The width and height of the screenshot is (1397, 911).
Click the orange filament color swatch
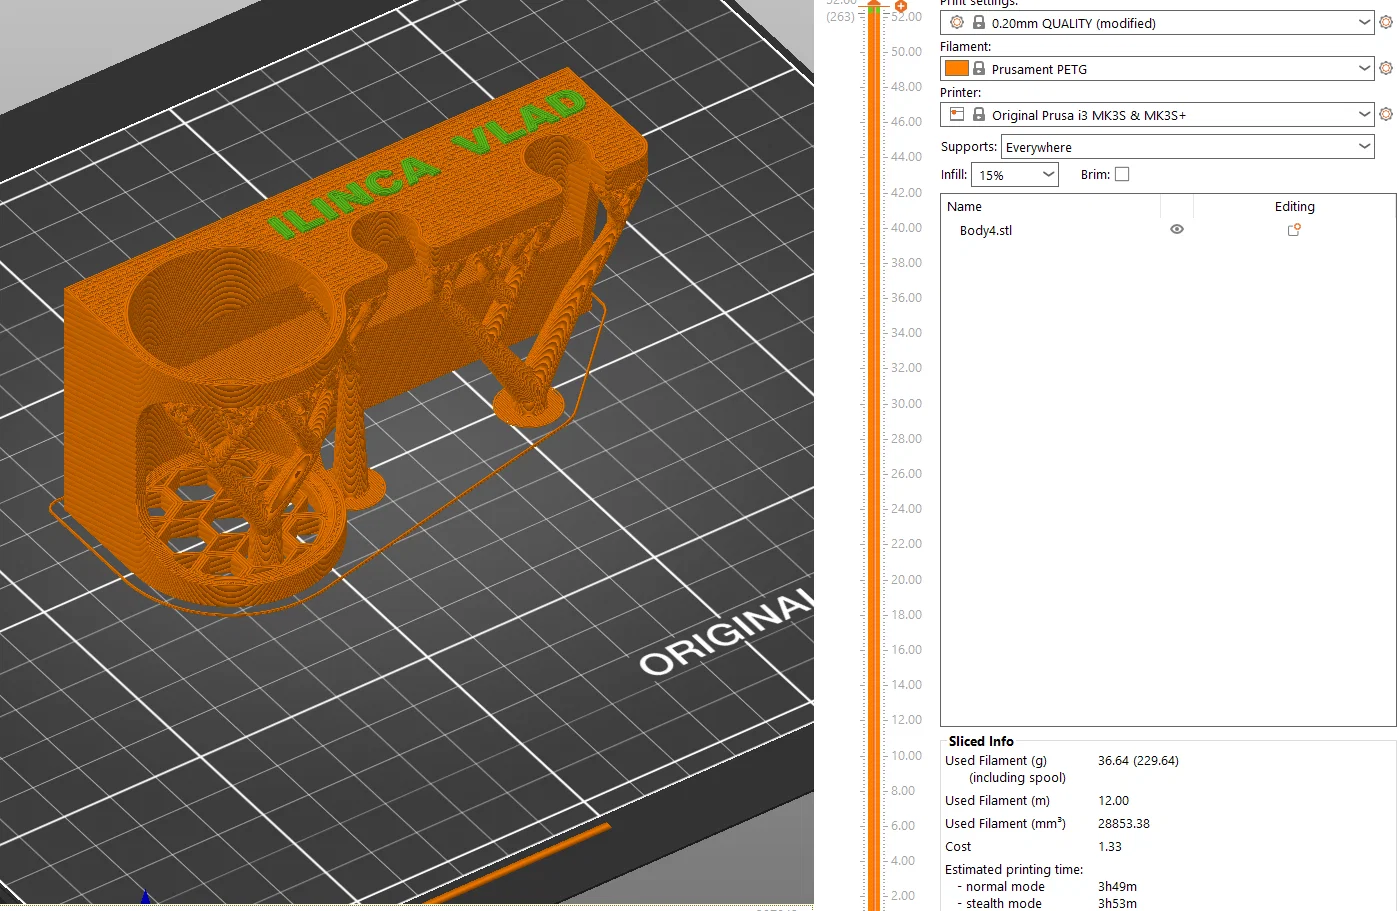(x=957, y=68)
